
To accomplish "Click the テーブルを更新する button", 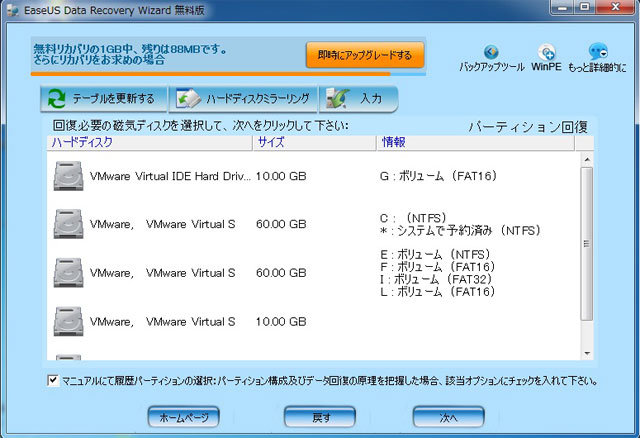I will click(104, 99).
